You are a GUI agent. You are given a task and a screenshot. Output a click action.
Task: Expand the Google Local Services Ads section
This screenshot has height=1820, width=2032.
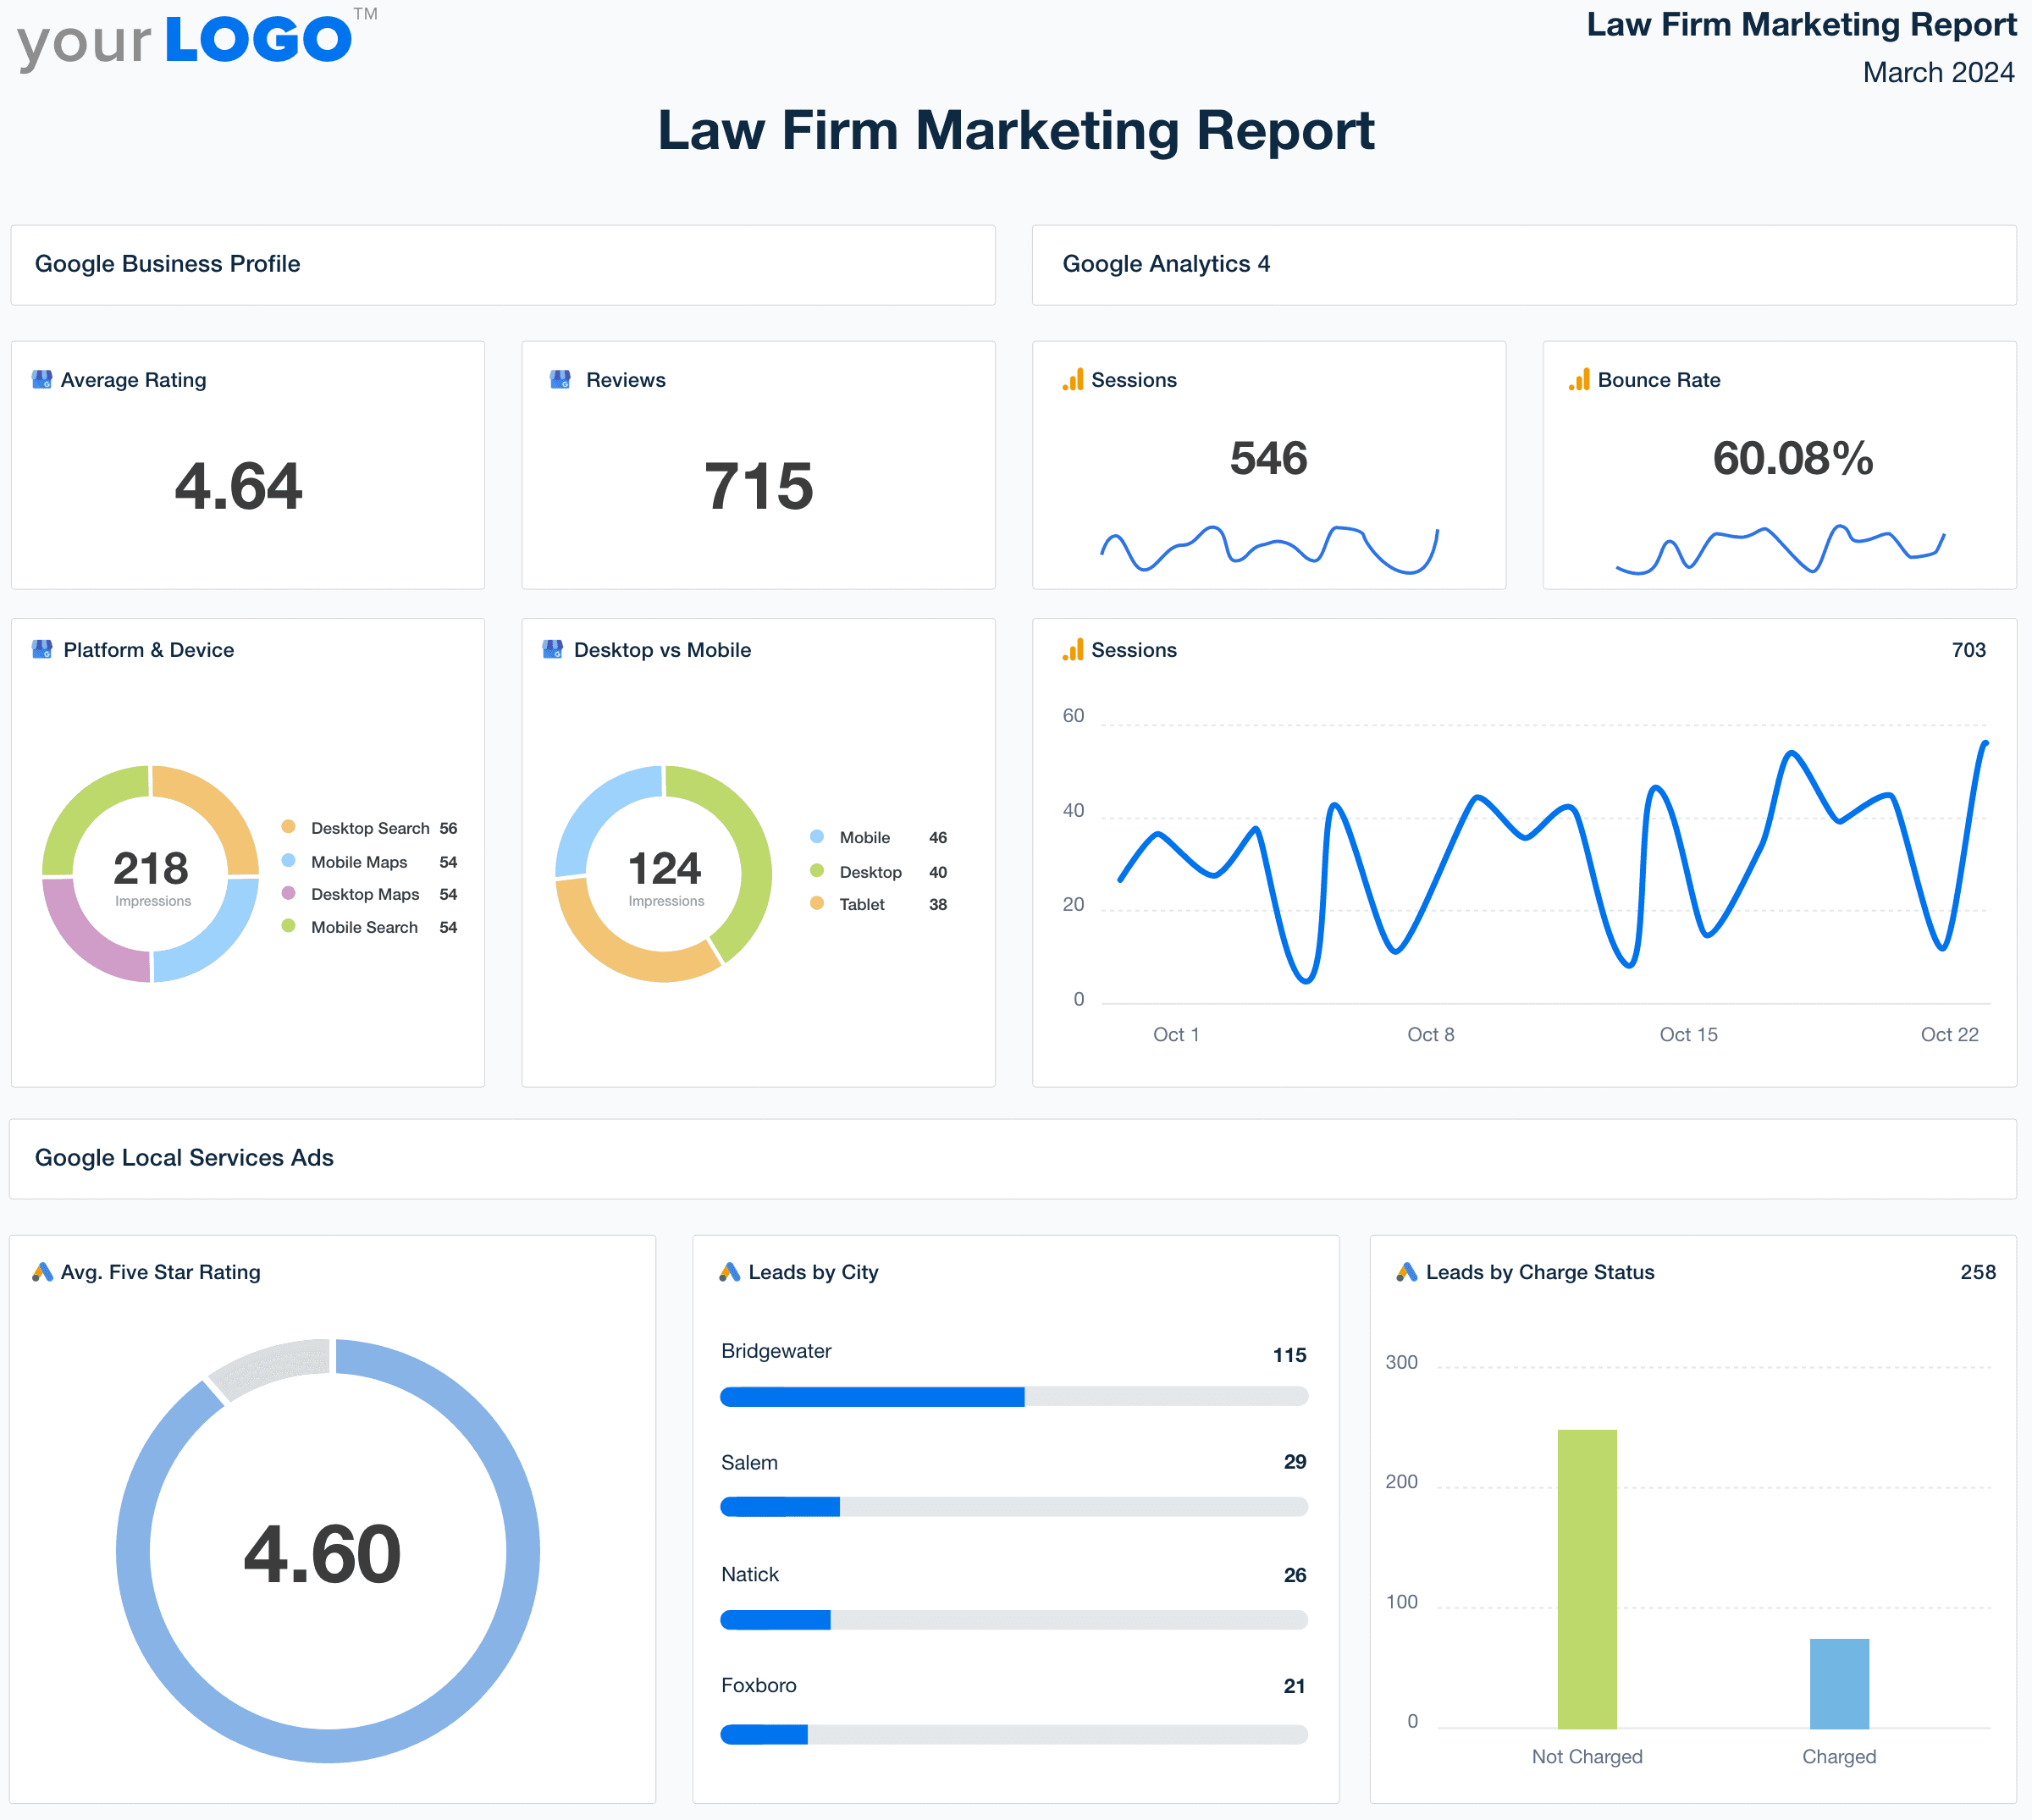pyautogui.click(x=184, y=1158)
